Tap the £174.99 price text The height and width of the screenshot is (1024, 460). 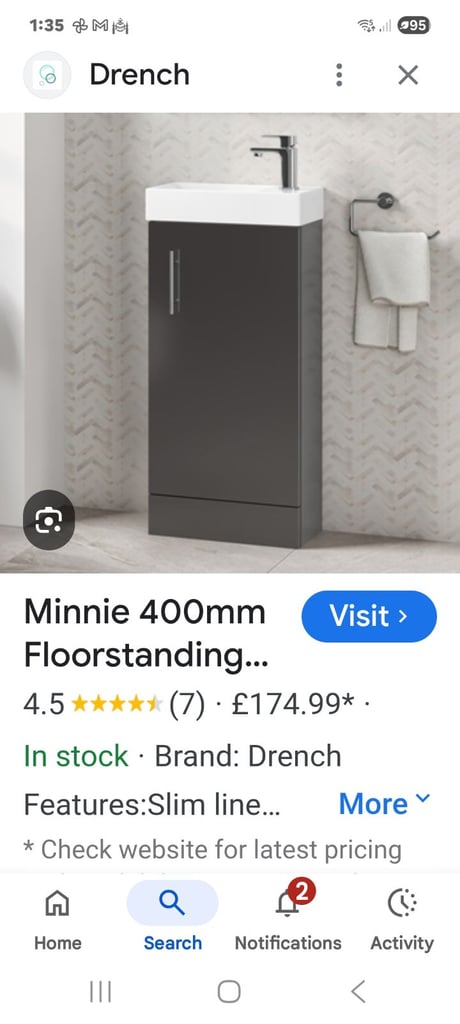293,704
